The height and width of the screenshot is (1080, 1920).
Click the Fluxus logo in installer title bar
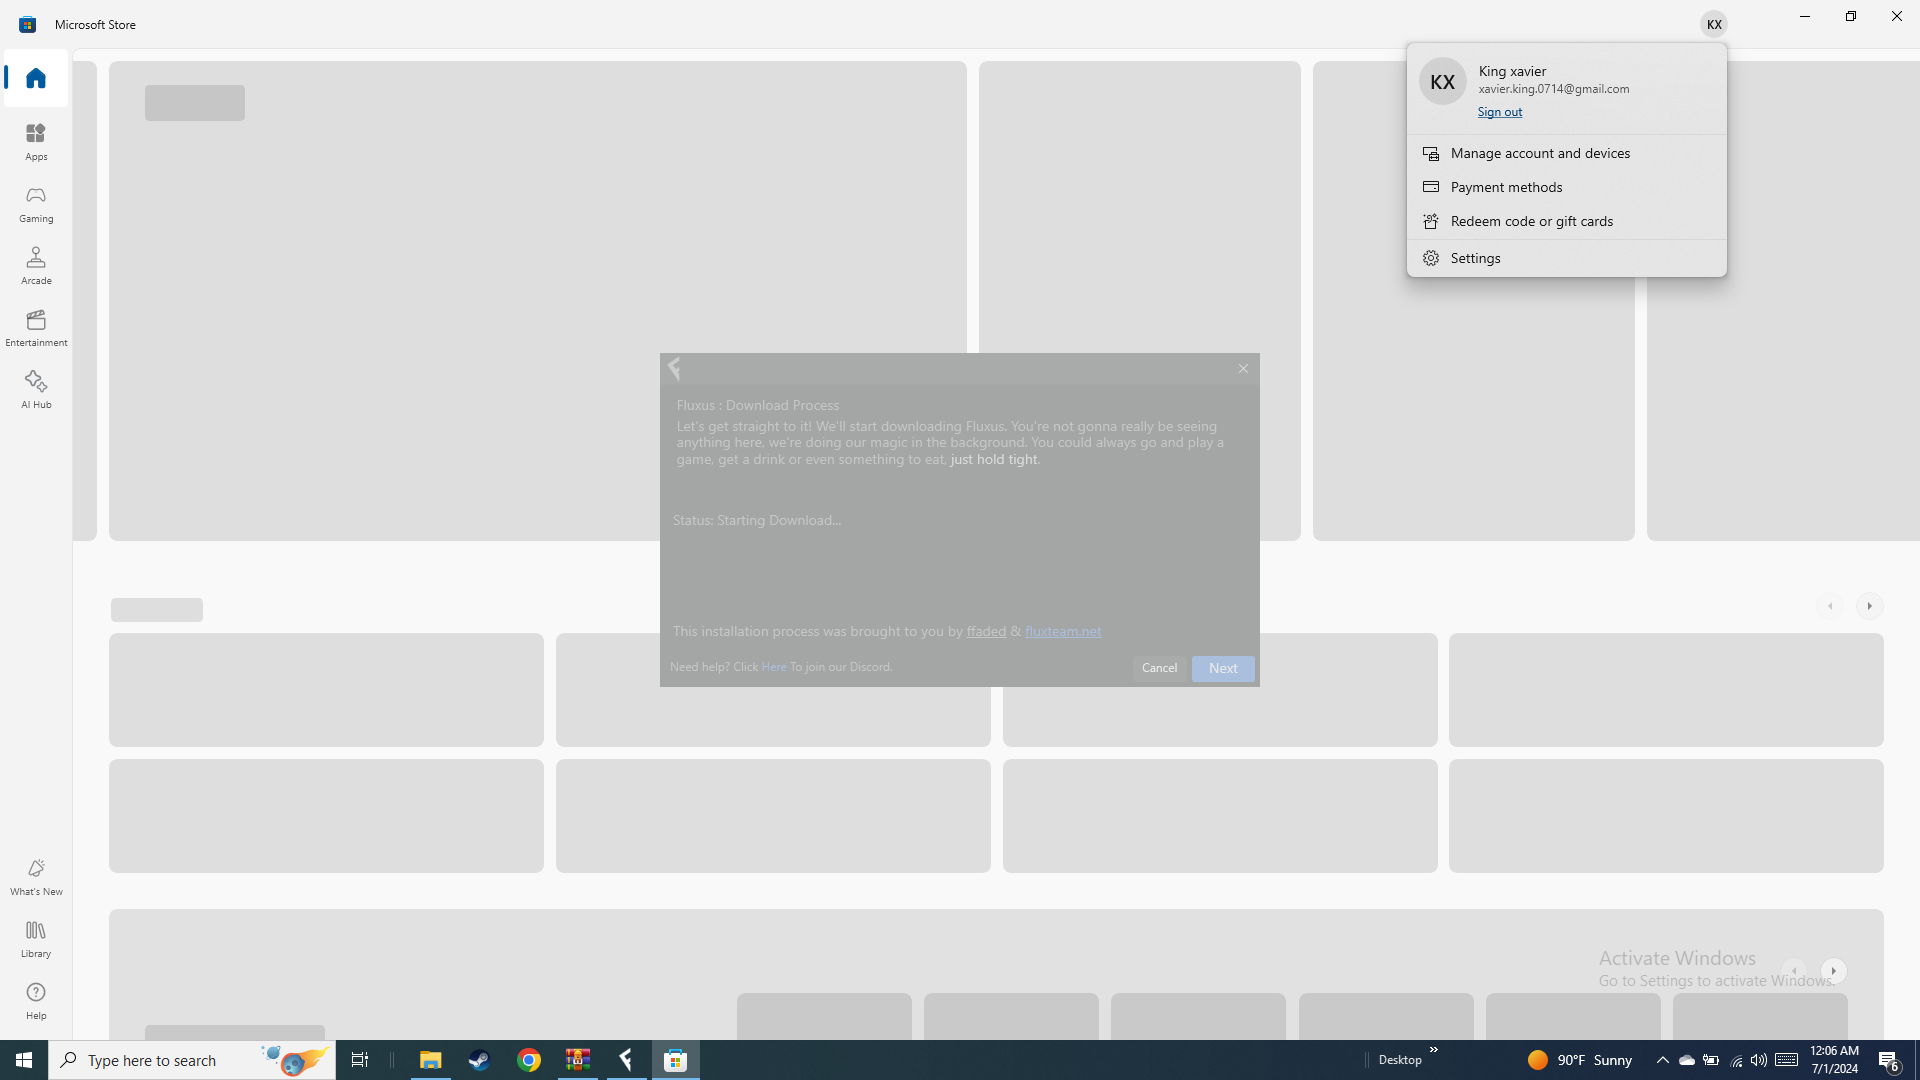[x=674, y=369]
